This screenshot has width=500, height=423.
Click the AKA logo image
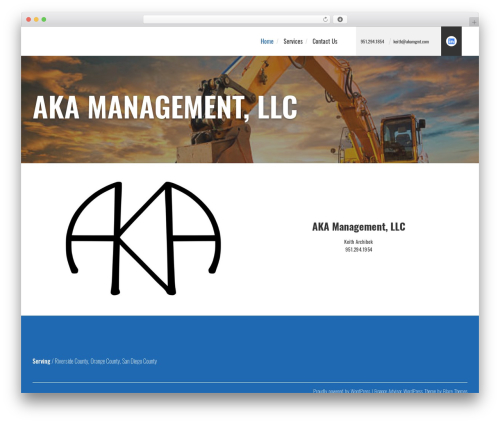[143, 238]
